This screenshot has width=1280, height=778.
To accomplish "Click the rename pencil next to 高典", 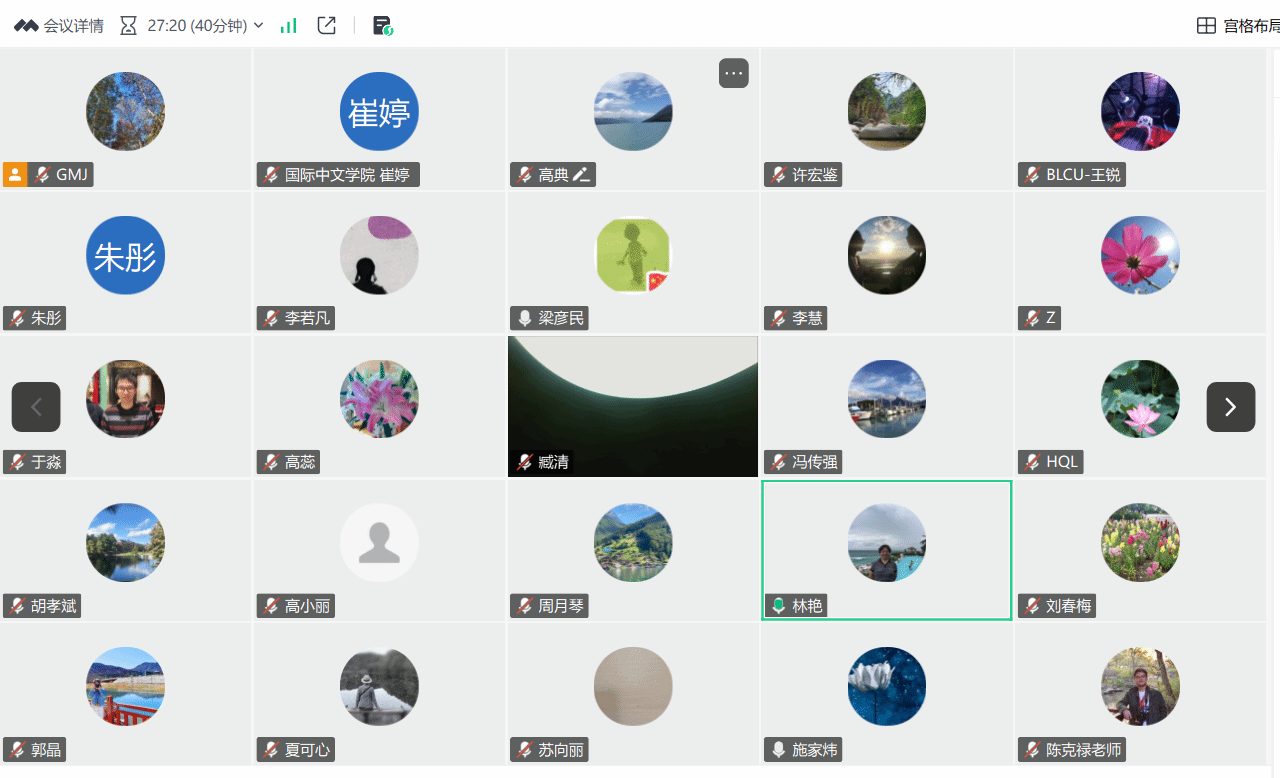I will 582,175.
